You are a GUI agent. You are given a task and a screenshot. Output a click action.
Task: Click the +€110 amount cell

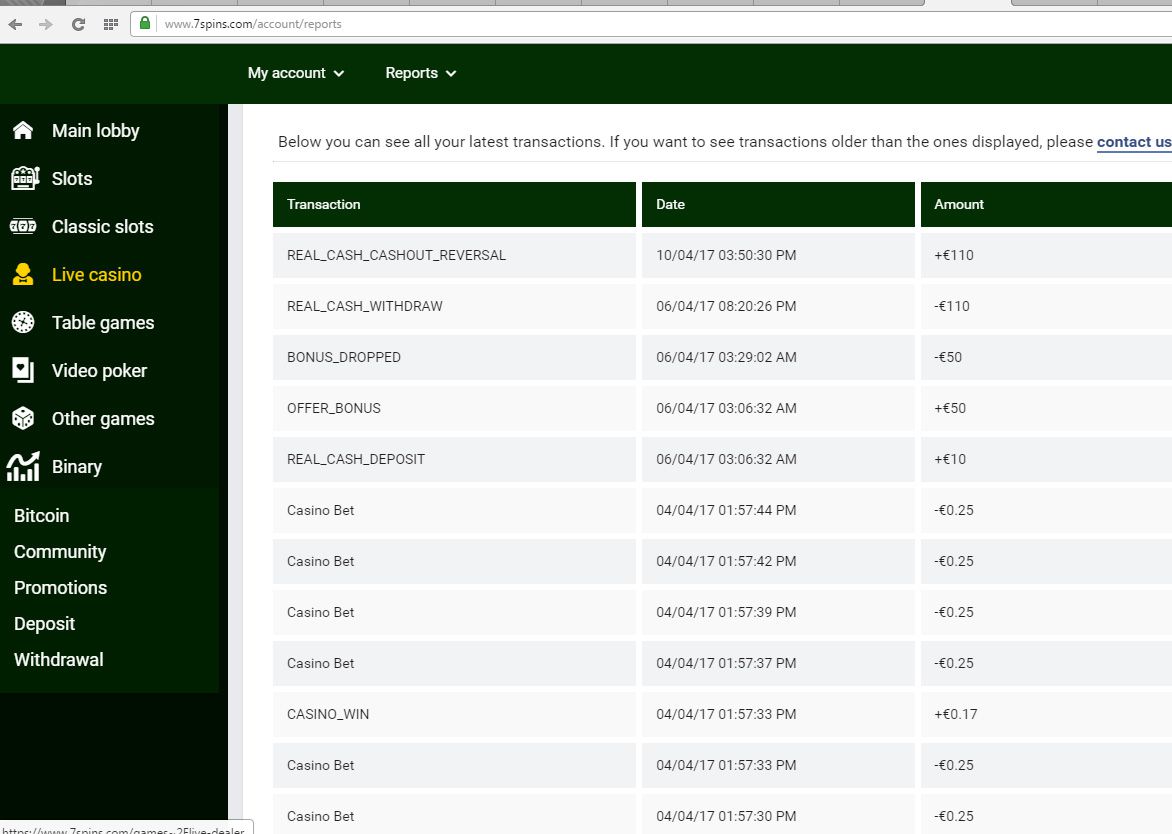pyautogui.click(x=1046, y=255)
